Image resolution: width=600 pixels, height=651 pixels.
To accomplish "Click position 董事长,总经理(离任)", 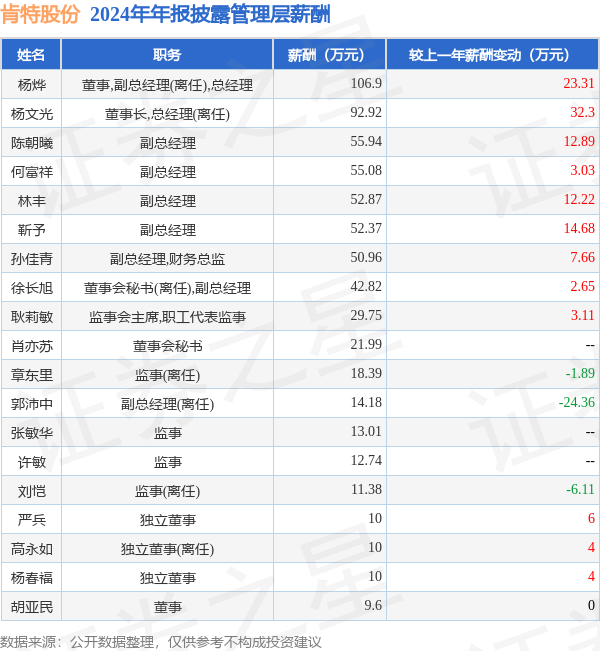I will [167, 114].
